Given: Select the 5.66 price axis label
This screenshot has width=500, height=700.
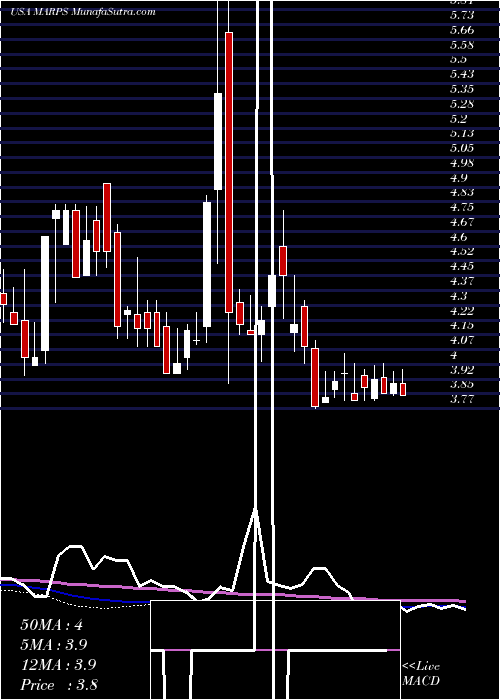Looking at the screenshot, I should tap(462, 30).
